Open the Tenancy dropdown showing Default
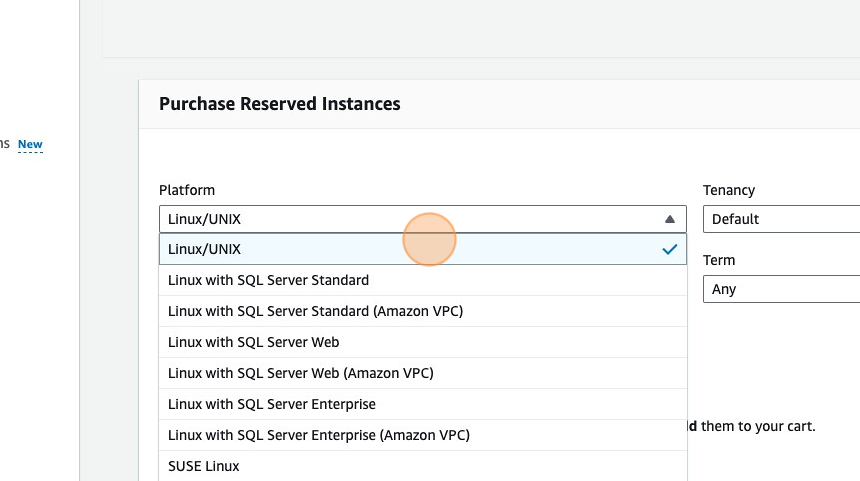The width and height of the screenshot is (860, 481). 780,219
